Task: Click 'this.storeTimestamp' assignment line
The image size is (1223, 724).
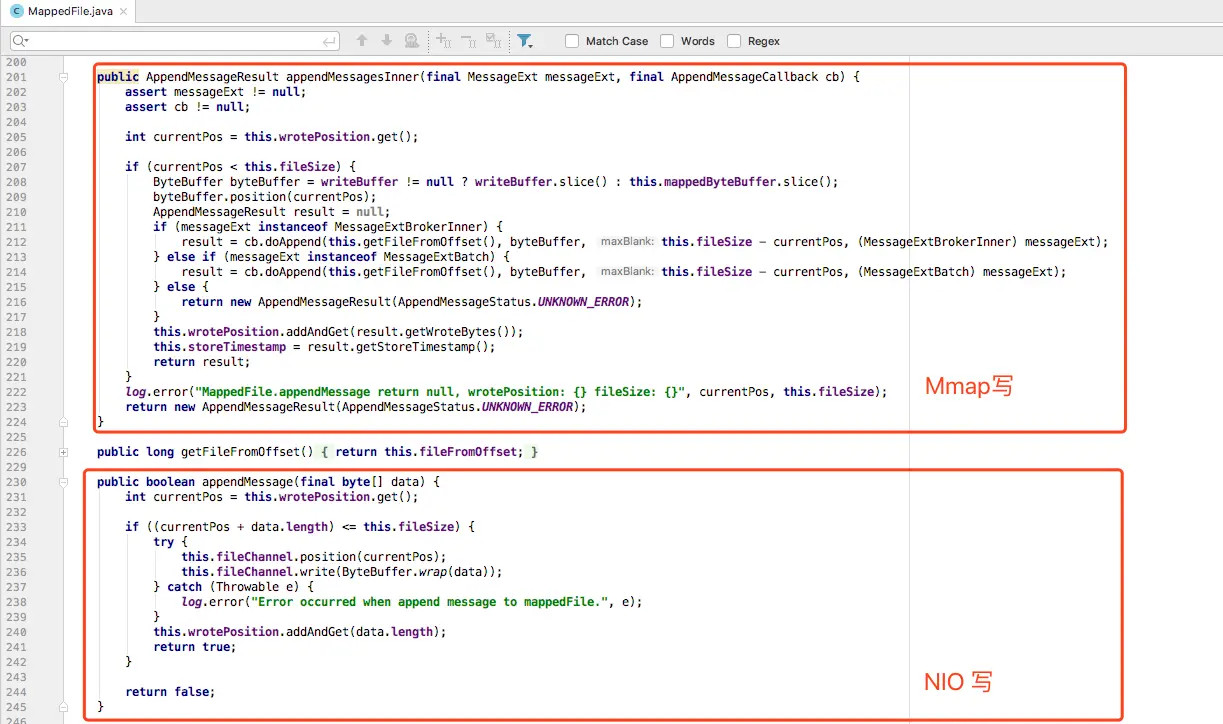Action: pos(324,347)
